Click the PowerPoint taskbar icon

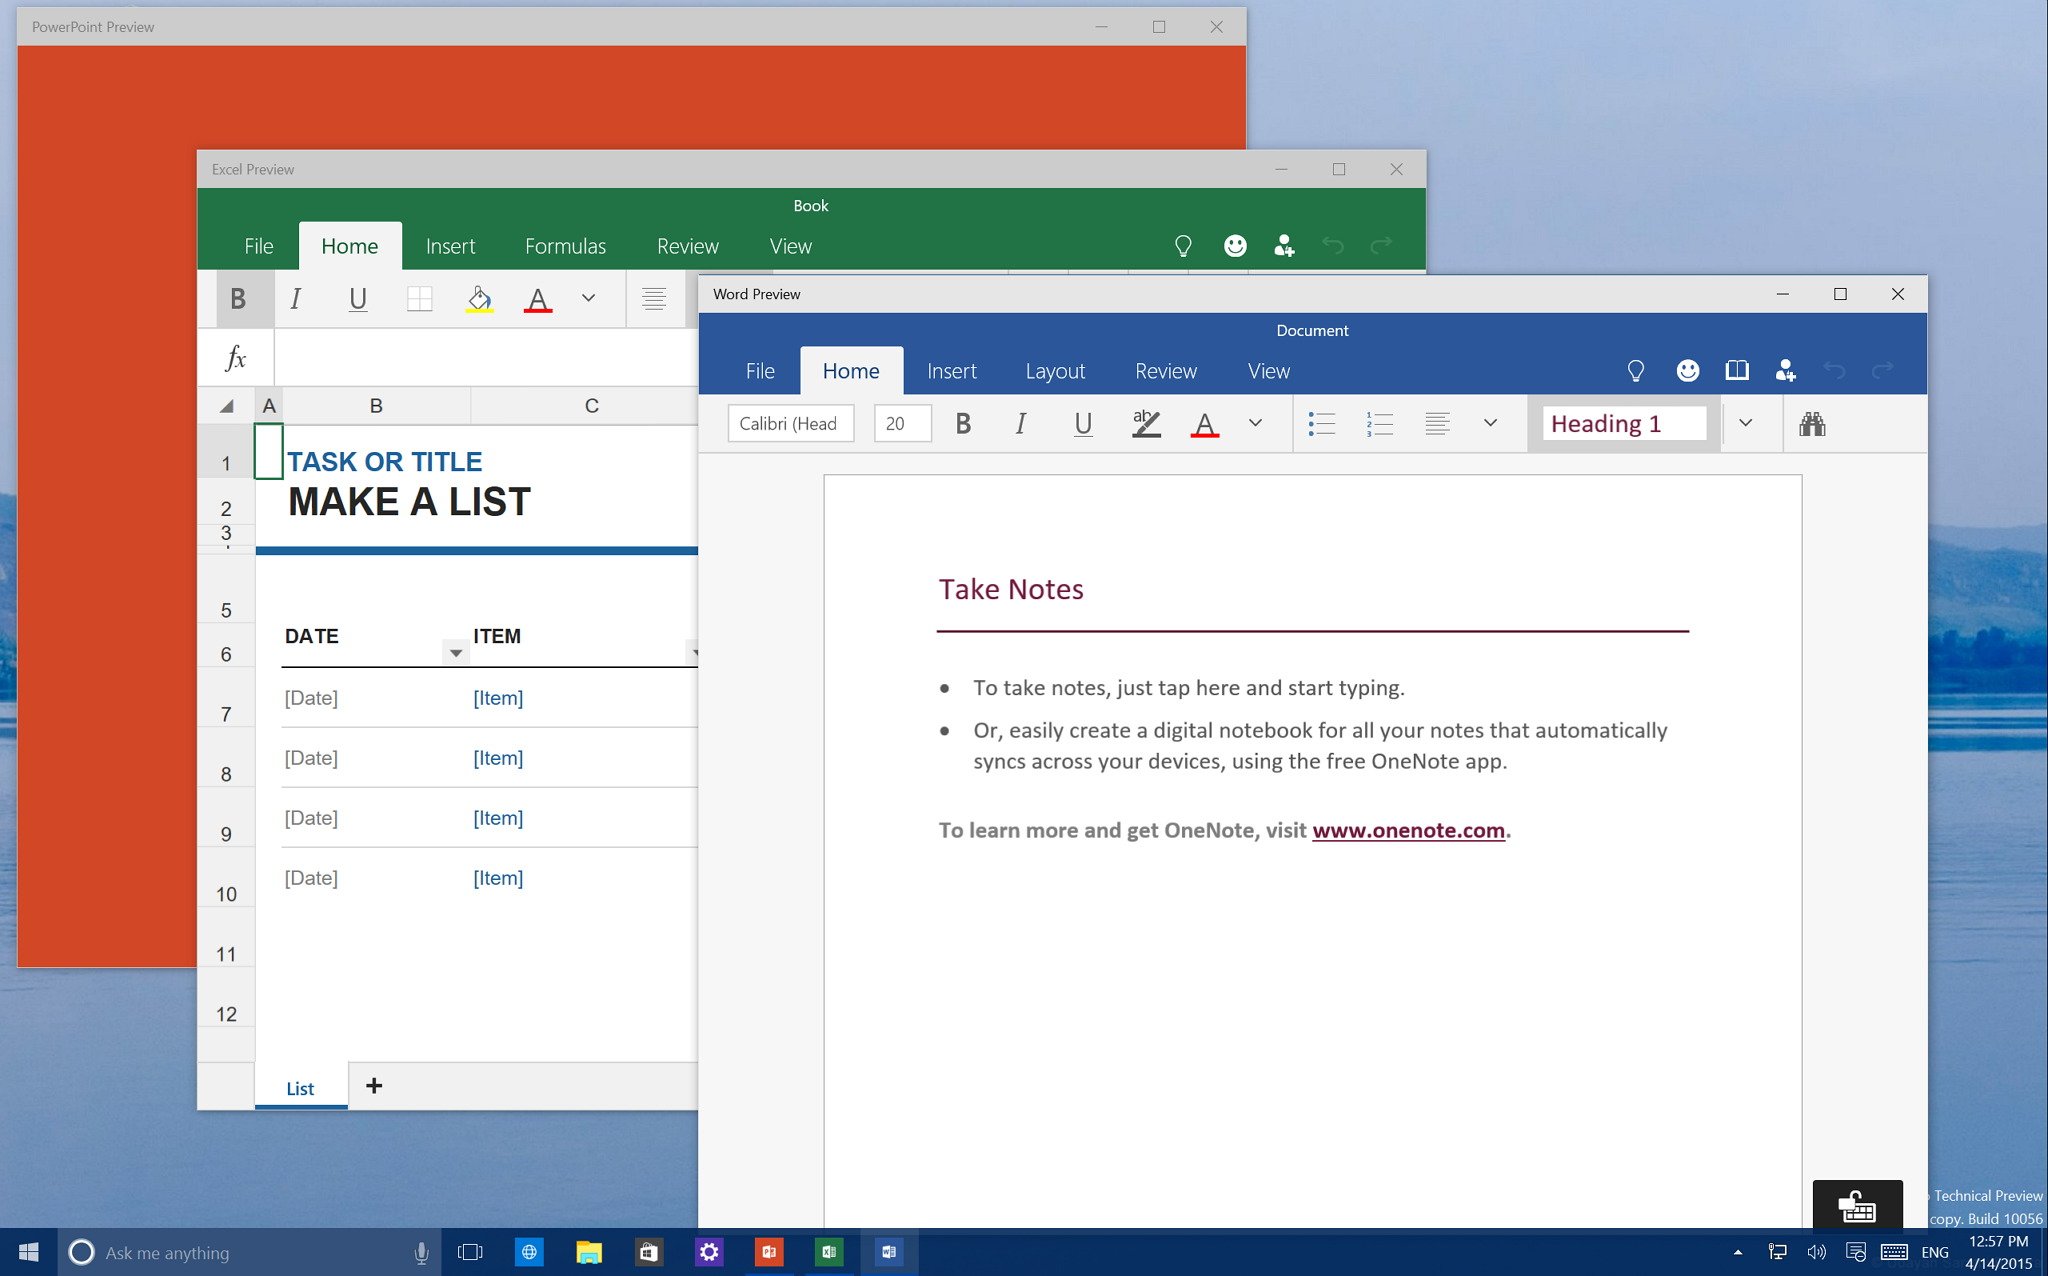[x=768, y=1252]
